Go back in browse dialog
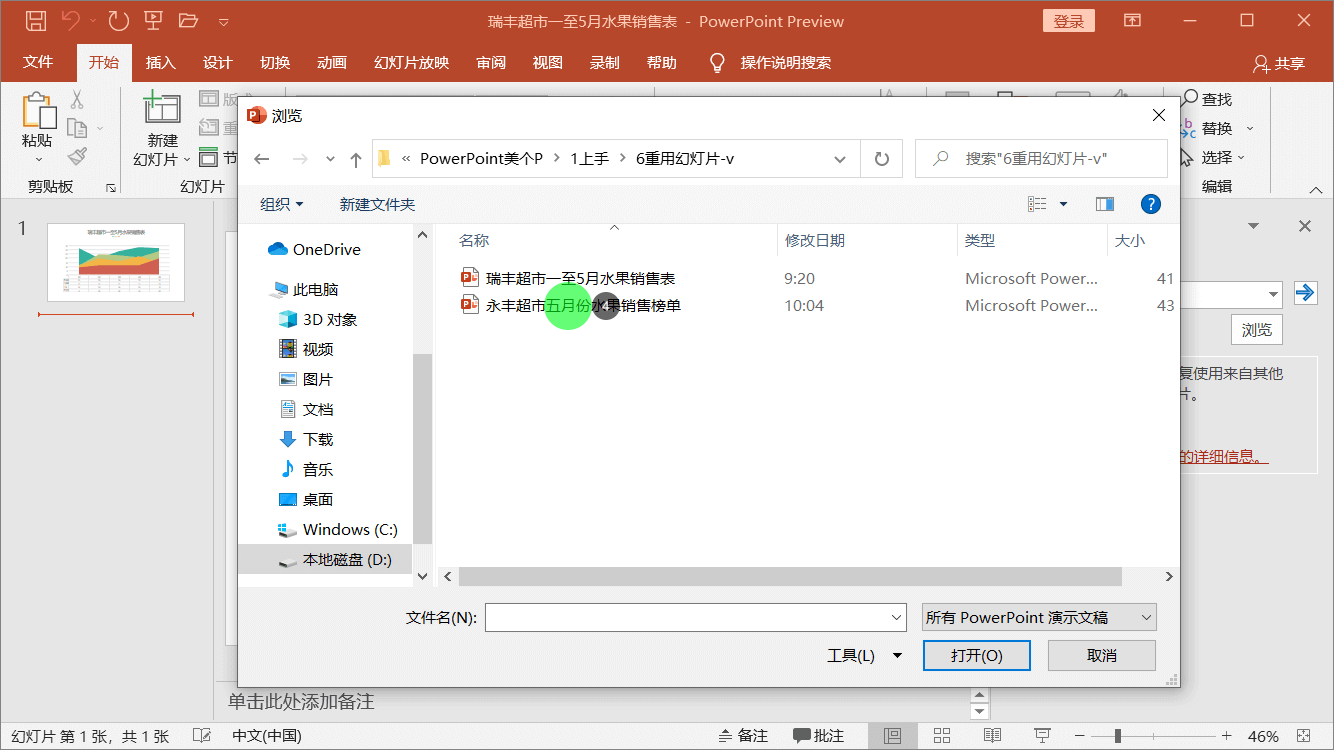Image resolution: width=1334 pixels, height=750 pixels. 262,159
